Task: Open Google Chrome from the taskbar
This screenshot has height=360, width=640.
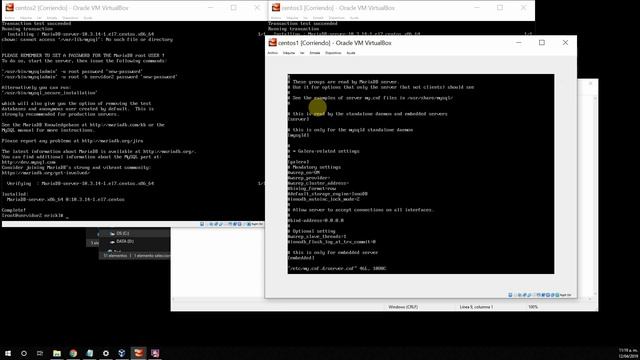Action: coord(73,353)
